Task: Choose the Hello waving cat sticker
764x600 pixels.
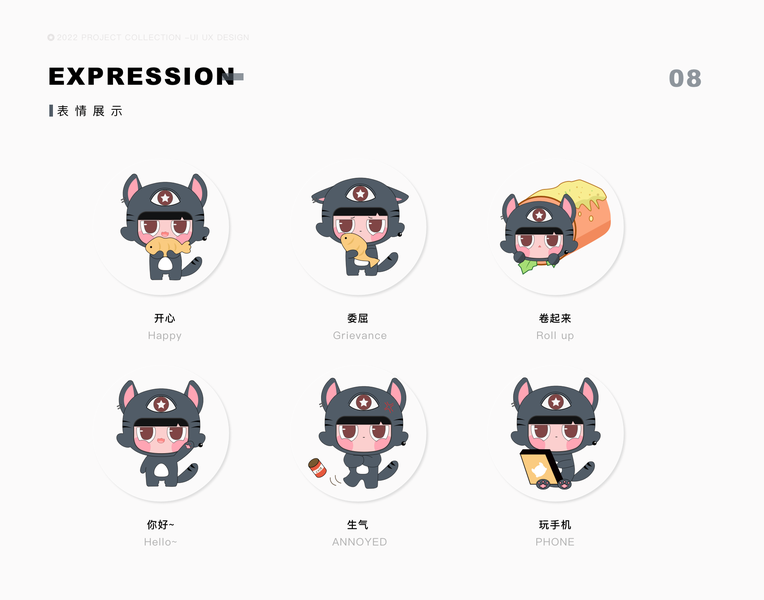Action: (x=161, y=434)
